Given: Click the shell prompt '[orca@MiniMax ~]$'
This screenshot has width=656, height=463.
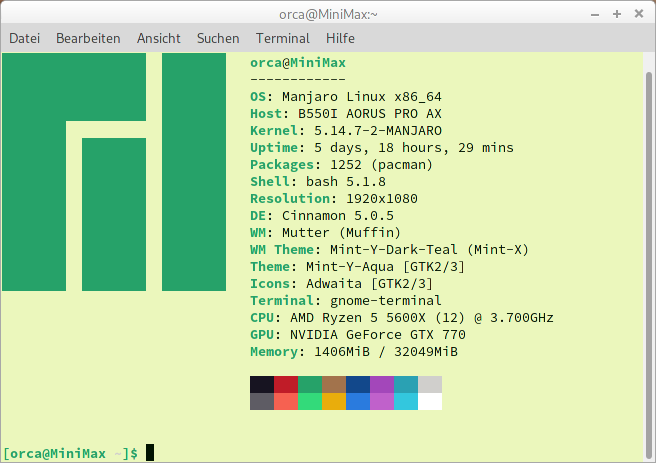Looking at the screenshot, I should [x=71, y=453].
